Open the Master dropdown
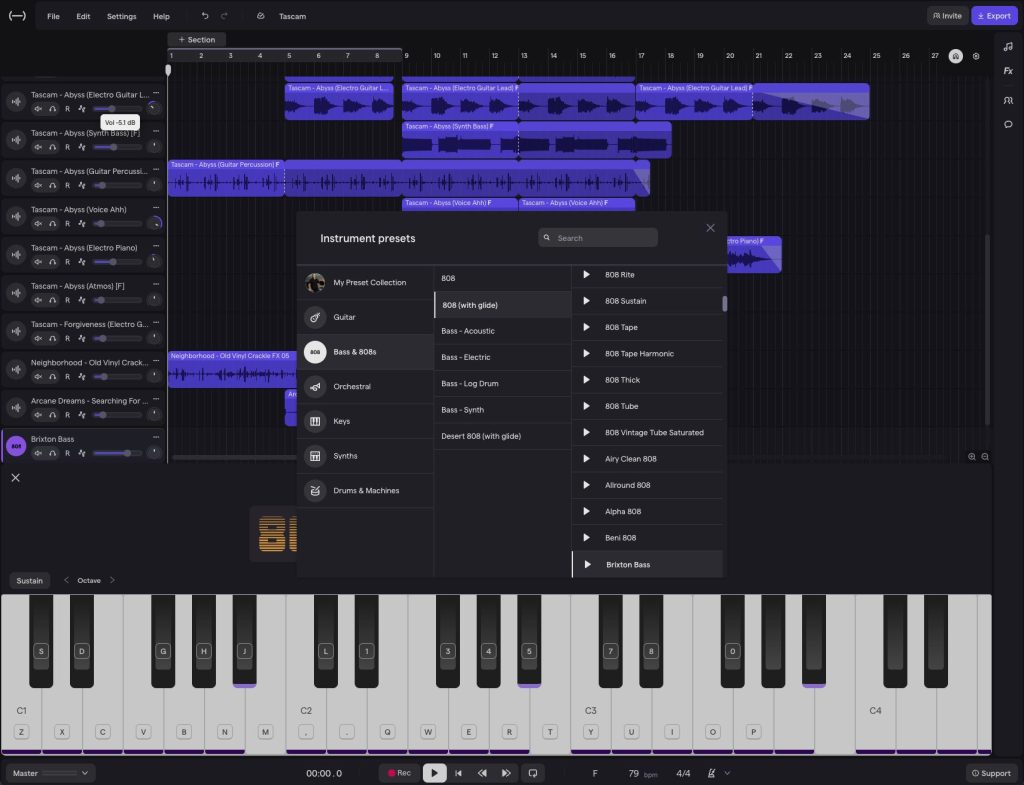 click(x=51, y=773)
